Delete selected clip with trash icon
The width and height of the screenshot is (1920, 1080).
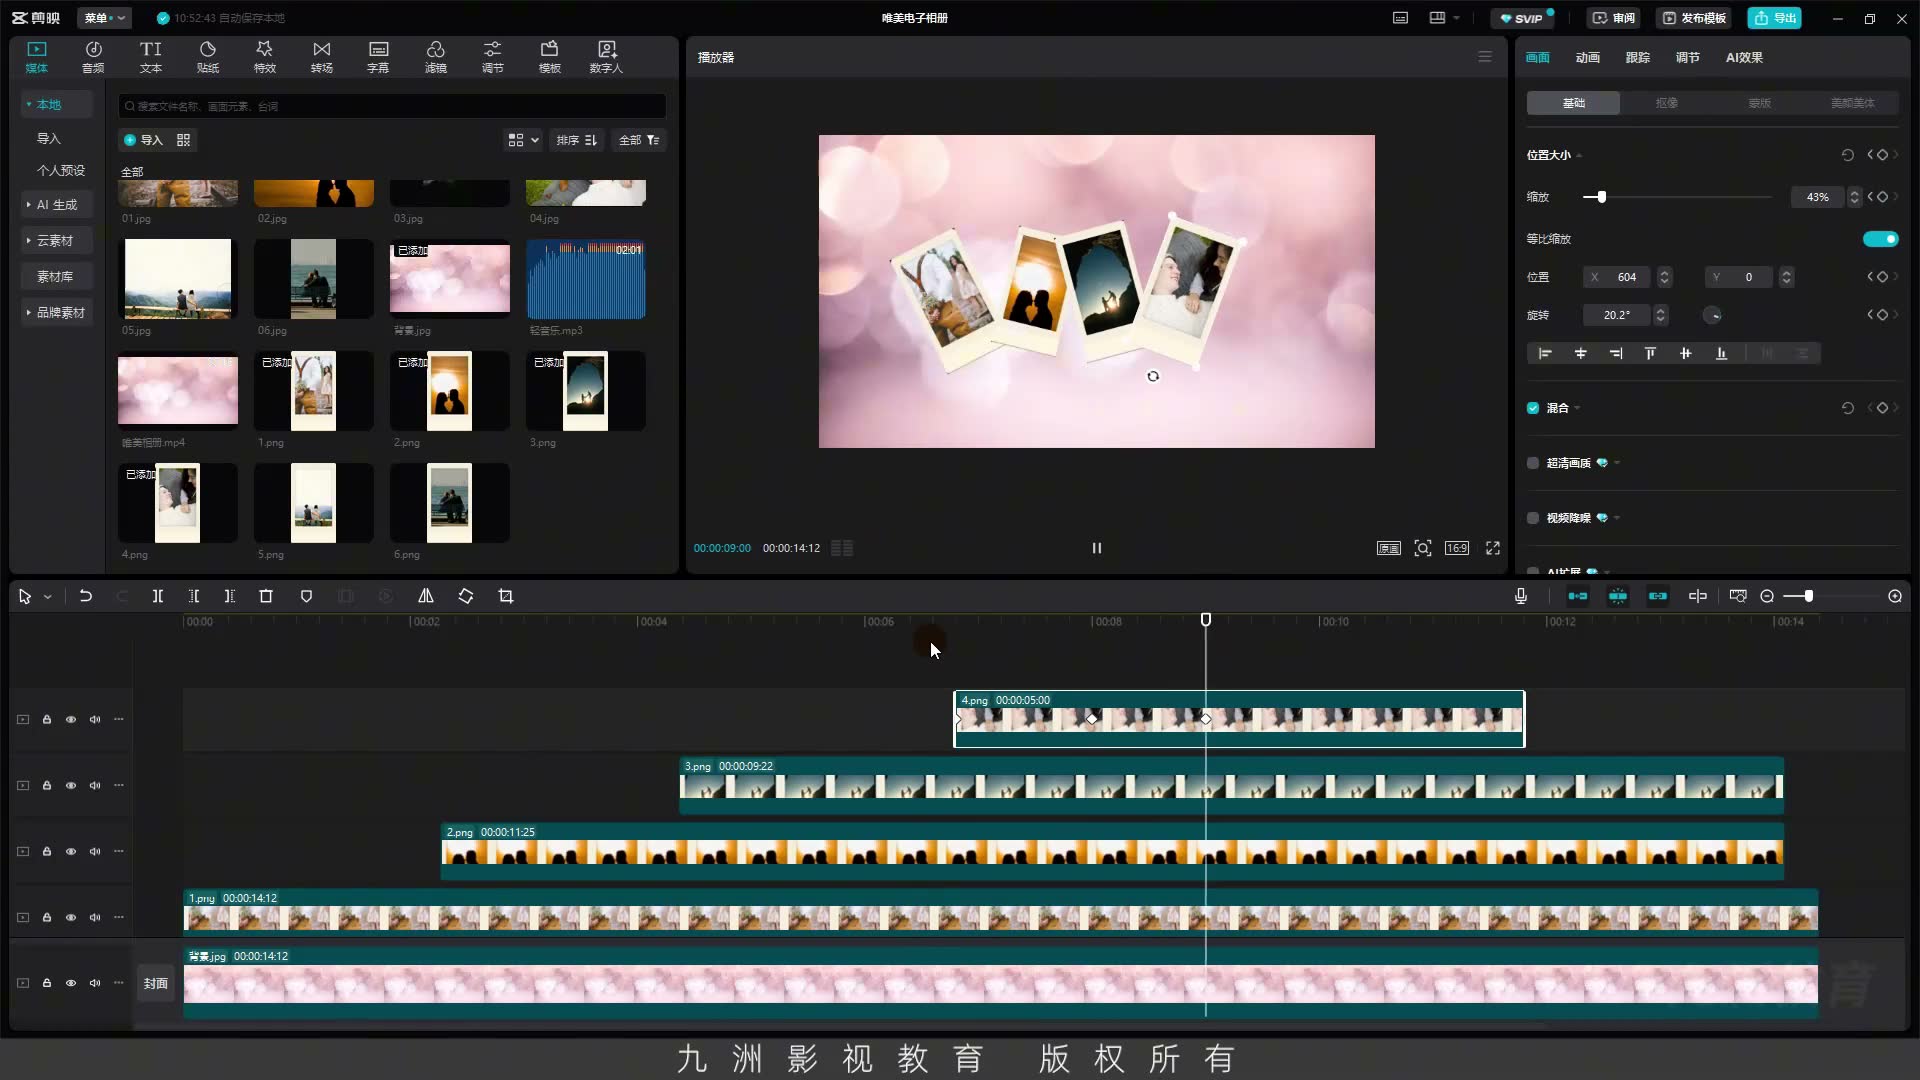[266, 596]
